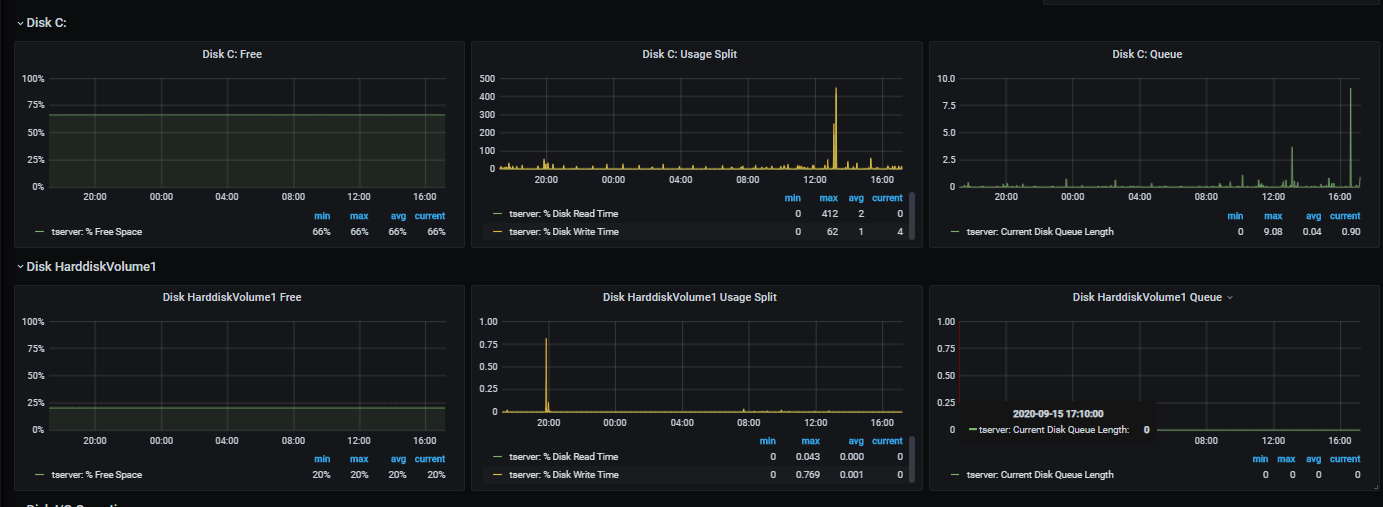The height and width of the screenshot is (507, 1383).
Task: Toggle % Disk Write Time series in HarddiskVolume1 Usage Split
Action: (x=563, y=475)
